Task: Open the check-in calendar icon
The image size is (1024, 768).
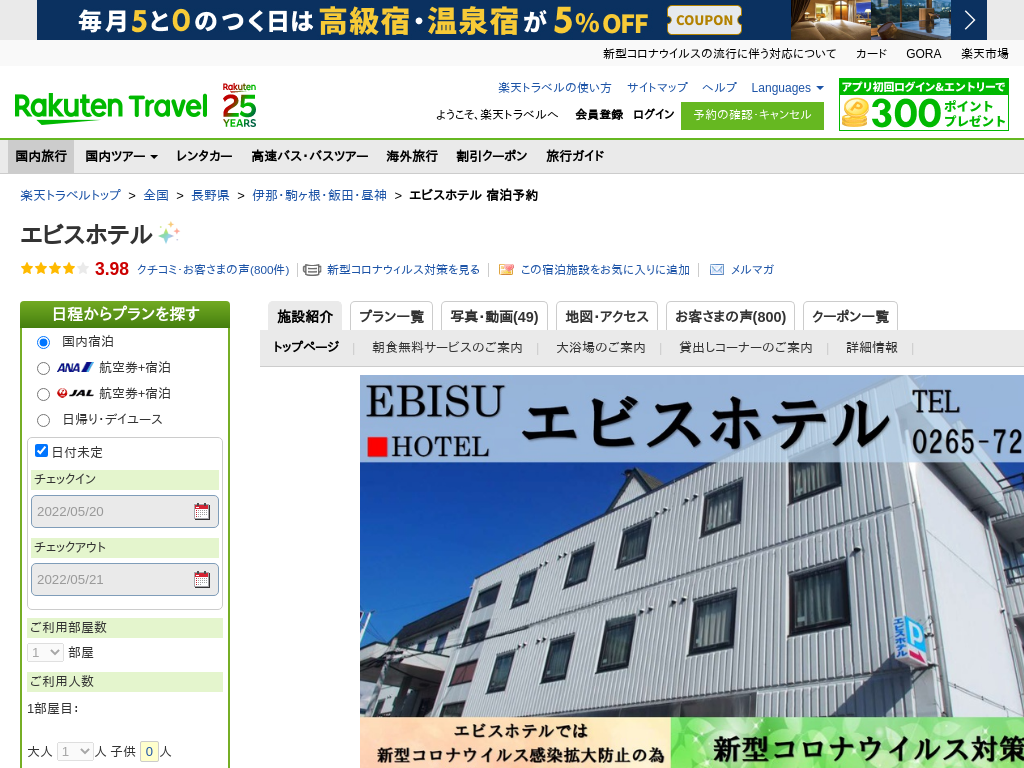Action: pyautogui.click(x=202, y=511)
